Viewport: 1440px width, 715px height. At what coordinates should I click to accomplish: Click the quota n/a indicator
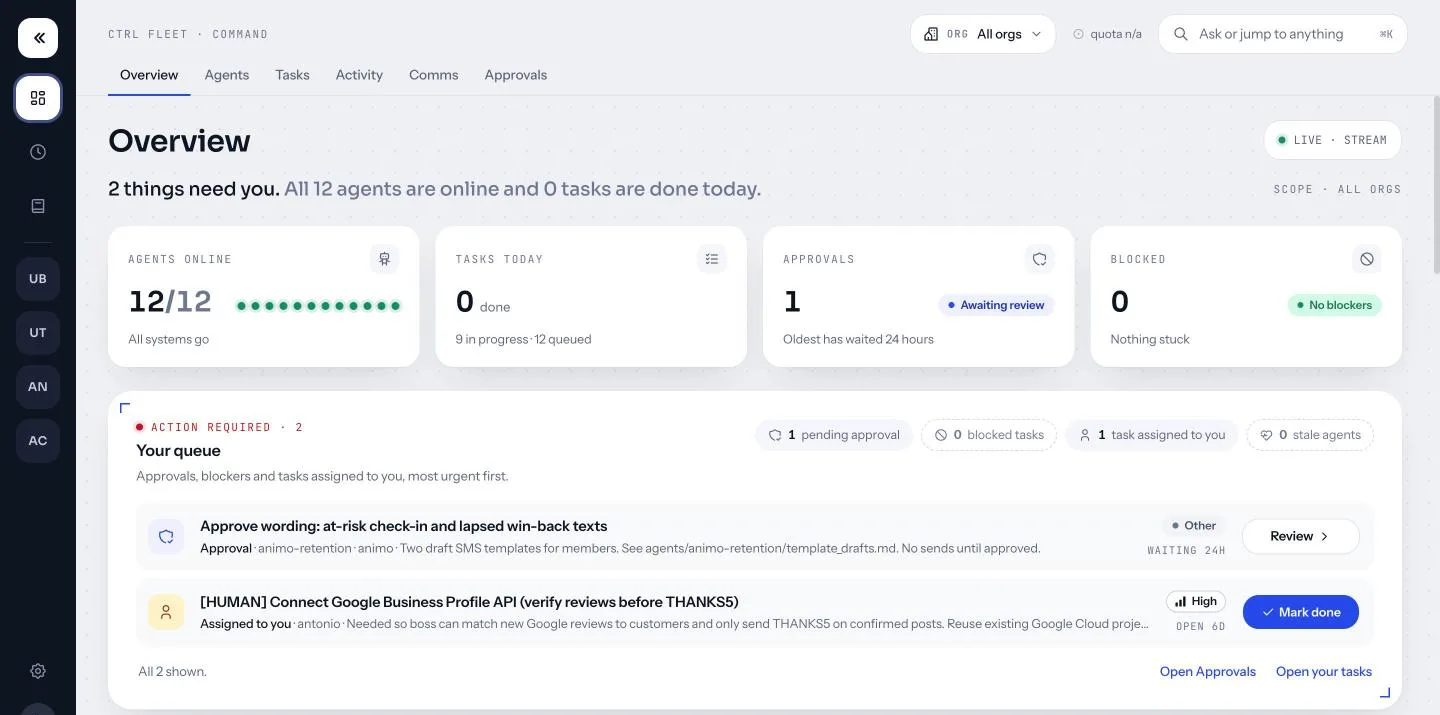[1107, 34]
